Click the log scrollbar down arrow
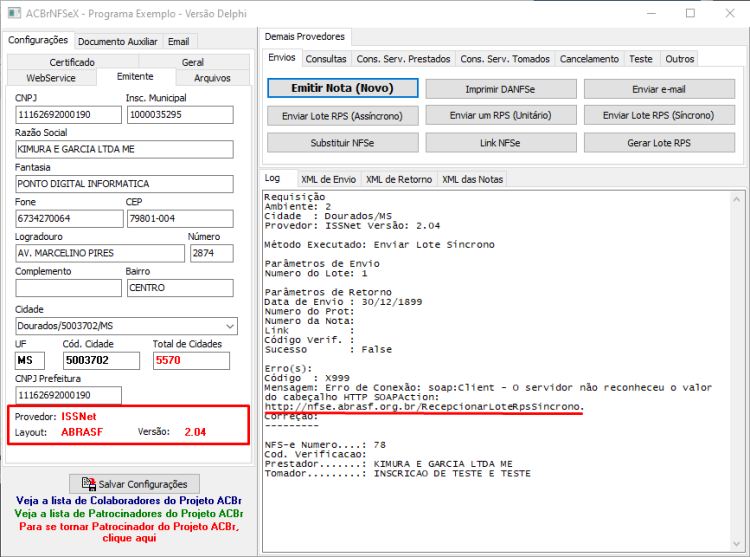This screenshot has height=557, width=750. [x=737, y=544]
